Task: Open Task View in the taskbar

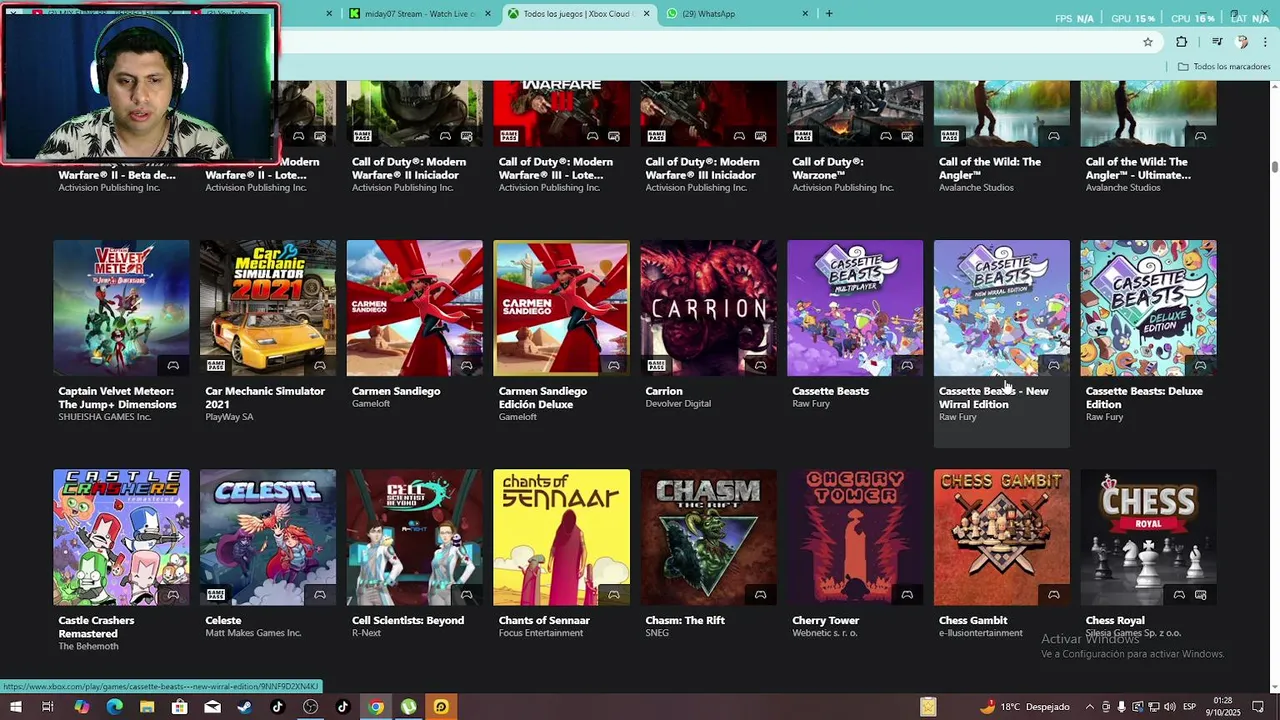Action: 47,707
